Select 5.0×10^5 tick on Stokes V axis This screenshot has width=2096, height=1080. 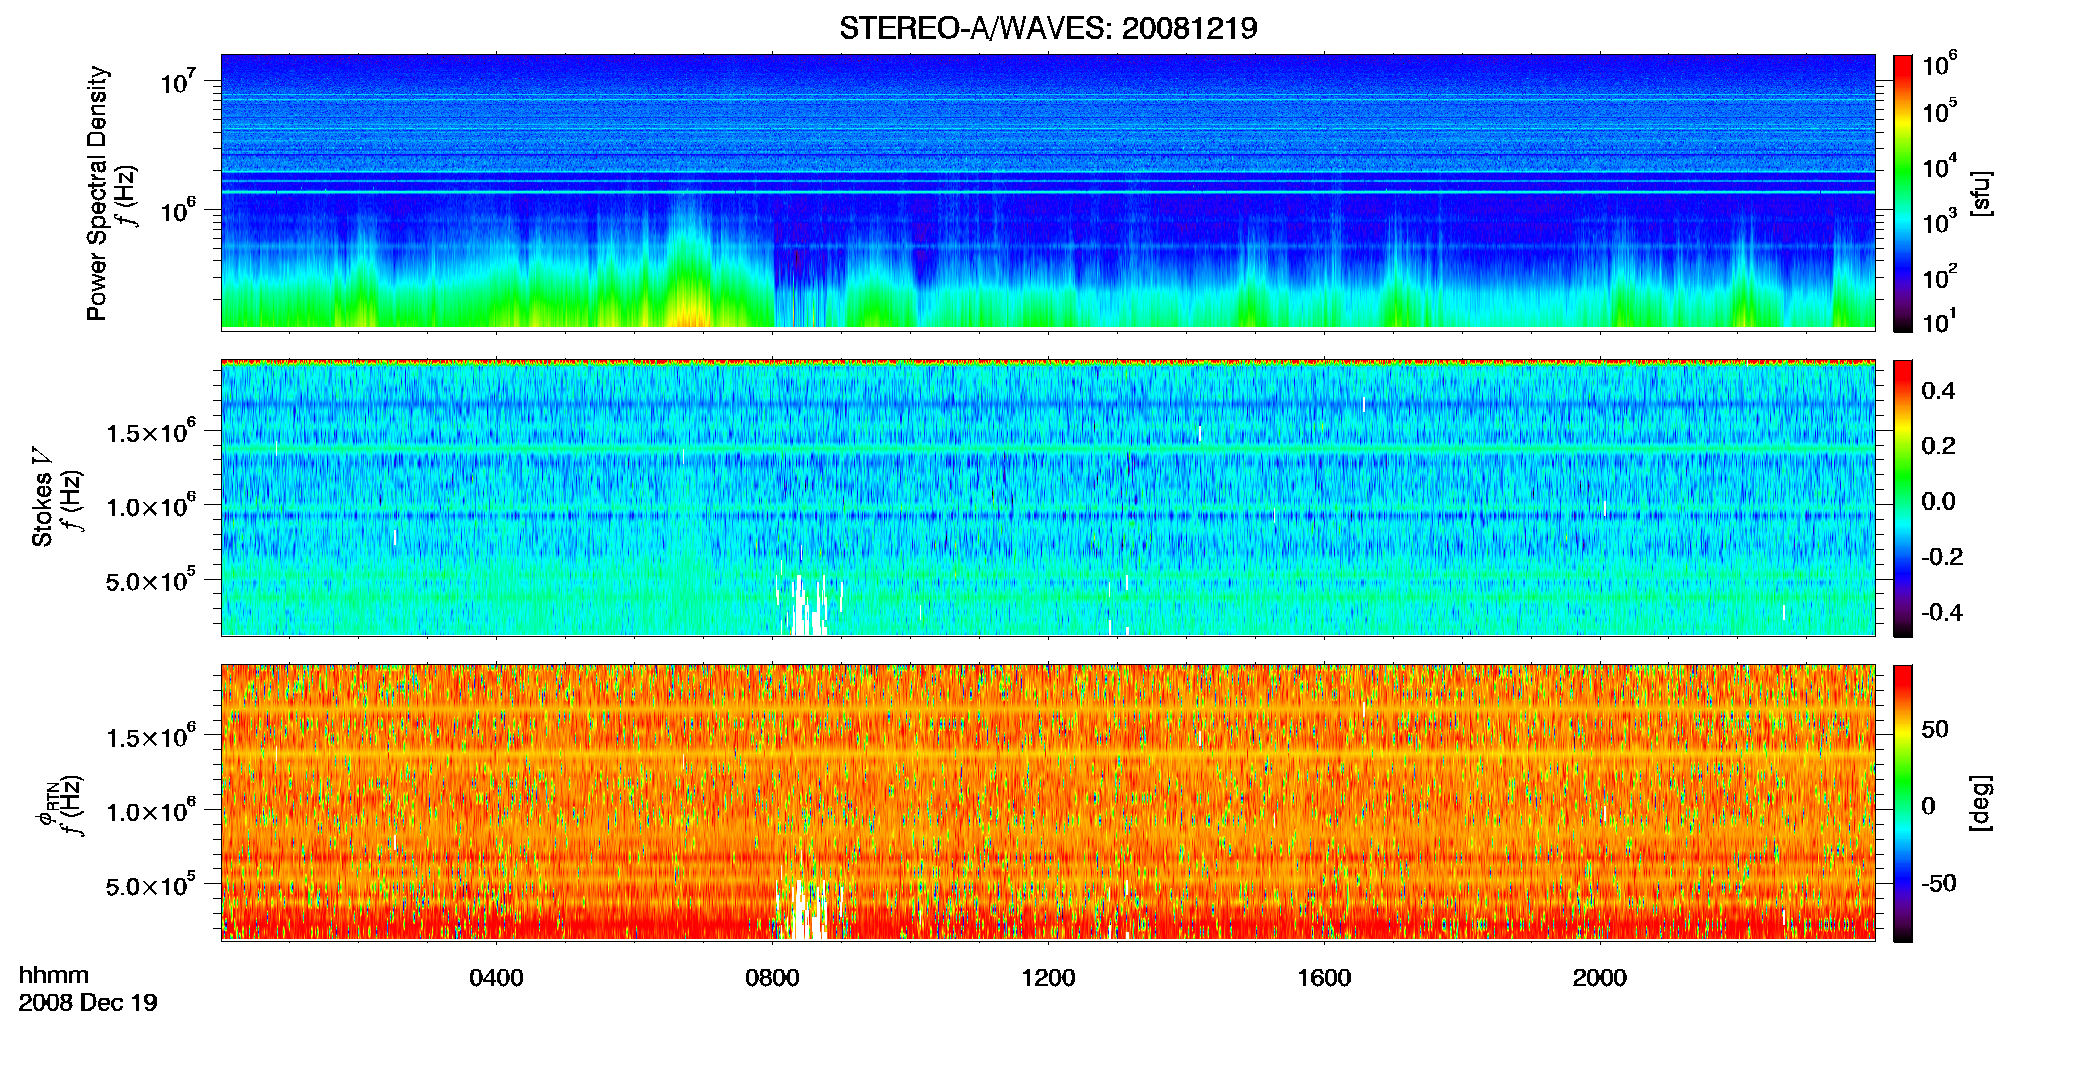click(x=150, y=579)
